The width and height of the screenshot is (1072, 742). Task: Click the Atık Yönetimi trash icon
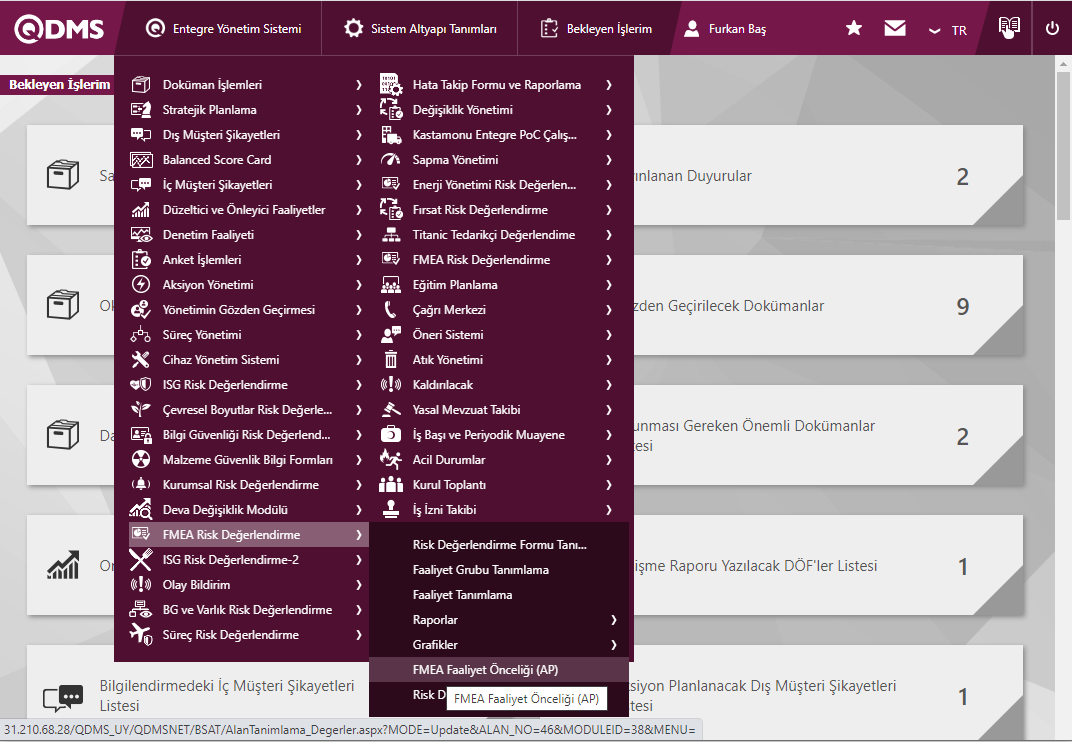click(x=391, y=360)
